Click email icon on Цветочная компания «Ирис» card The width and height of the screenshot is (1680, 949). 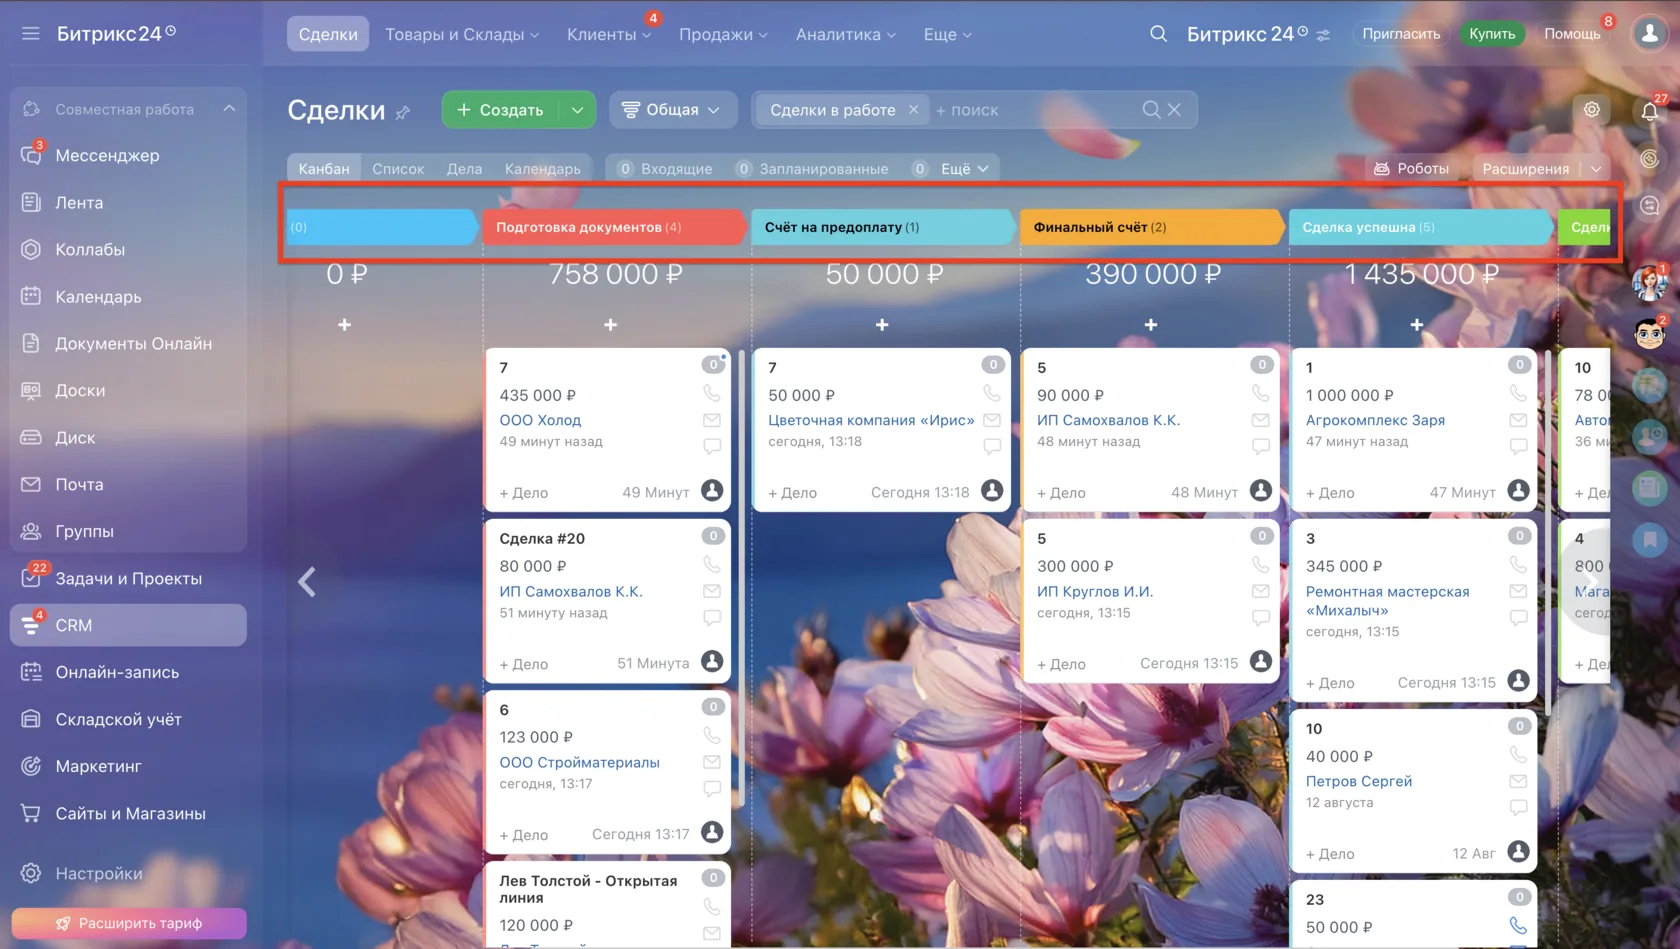[x=992, y=420]
